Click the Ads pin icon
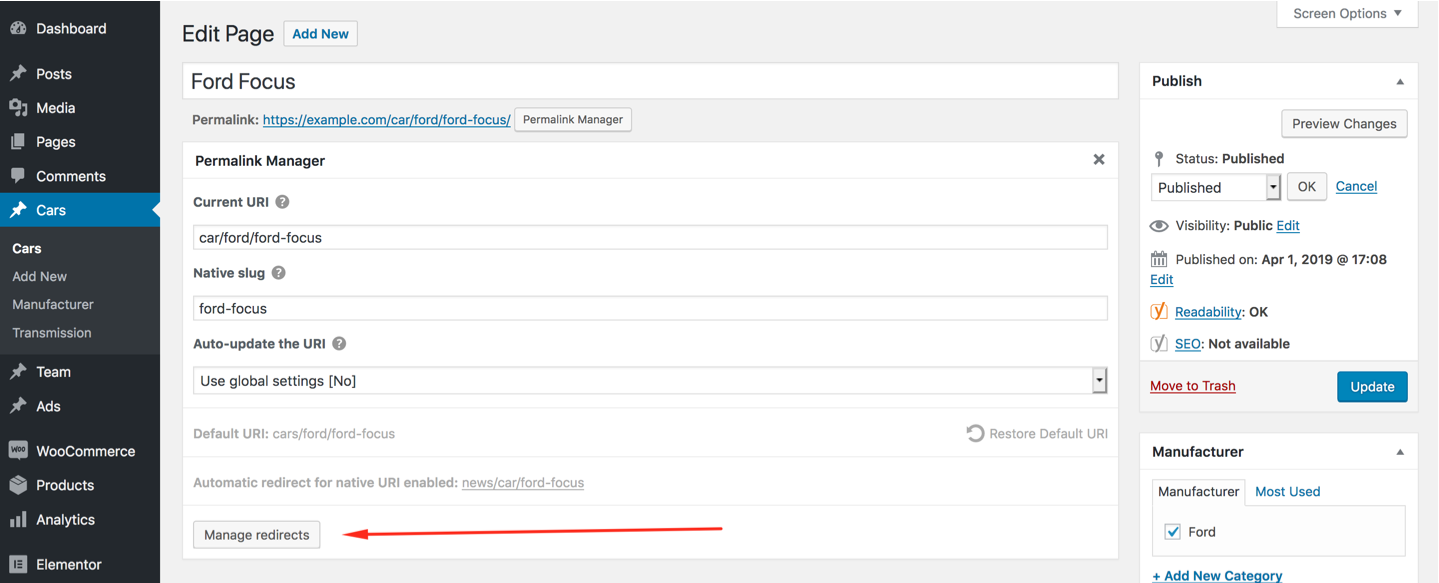Viewport: 1439px width, 583px height. [18, 406]
